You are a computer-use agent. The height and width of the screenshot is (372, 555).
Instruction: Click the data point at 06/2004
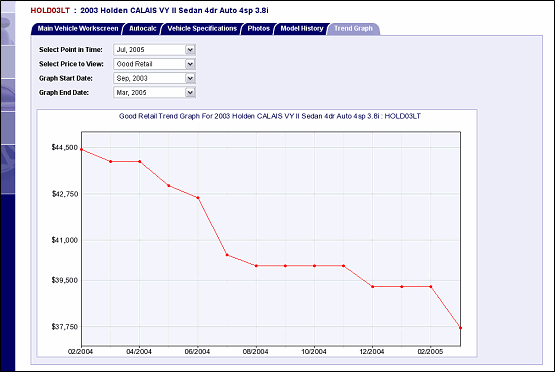click(198, 198)
